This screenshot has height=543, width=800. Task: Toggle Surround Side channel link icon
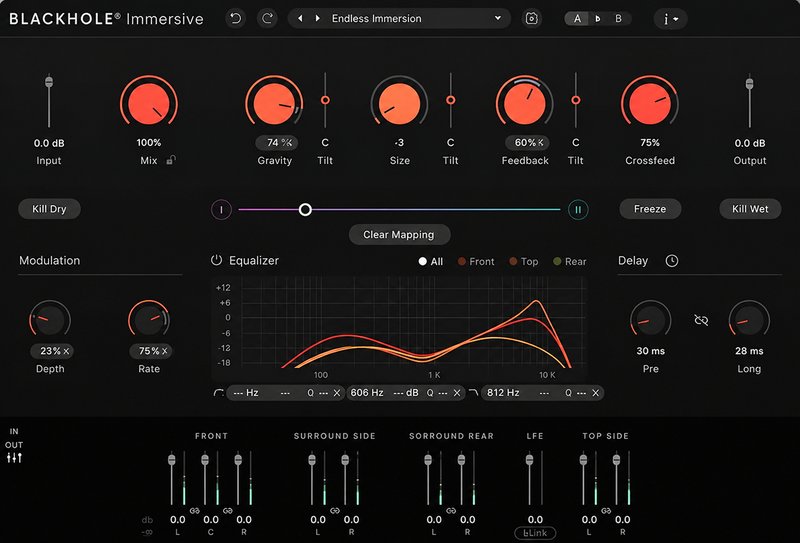coord(335,511)
